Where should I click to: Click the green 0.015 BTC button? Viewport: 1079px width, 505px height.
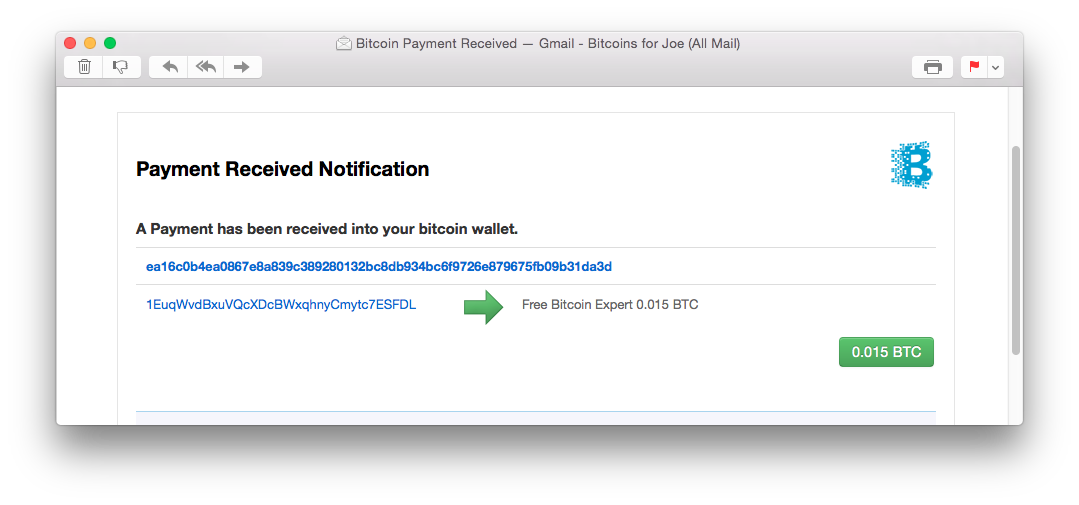click(886, 352)
